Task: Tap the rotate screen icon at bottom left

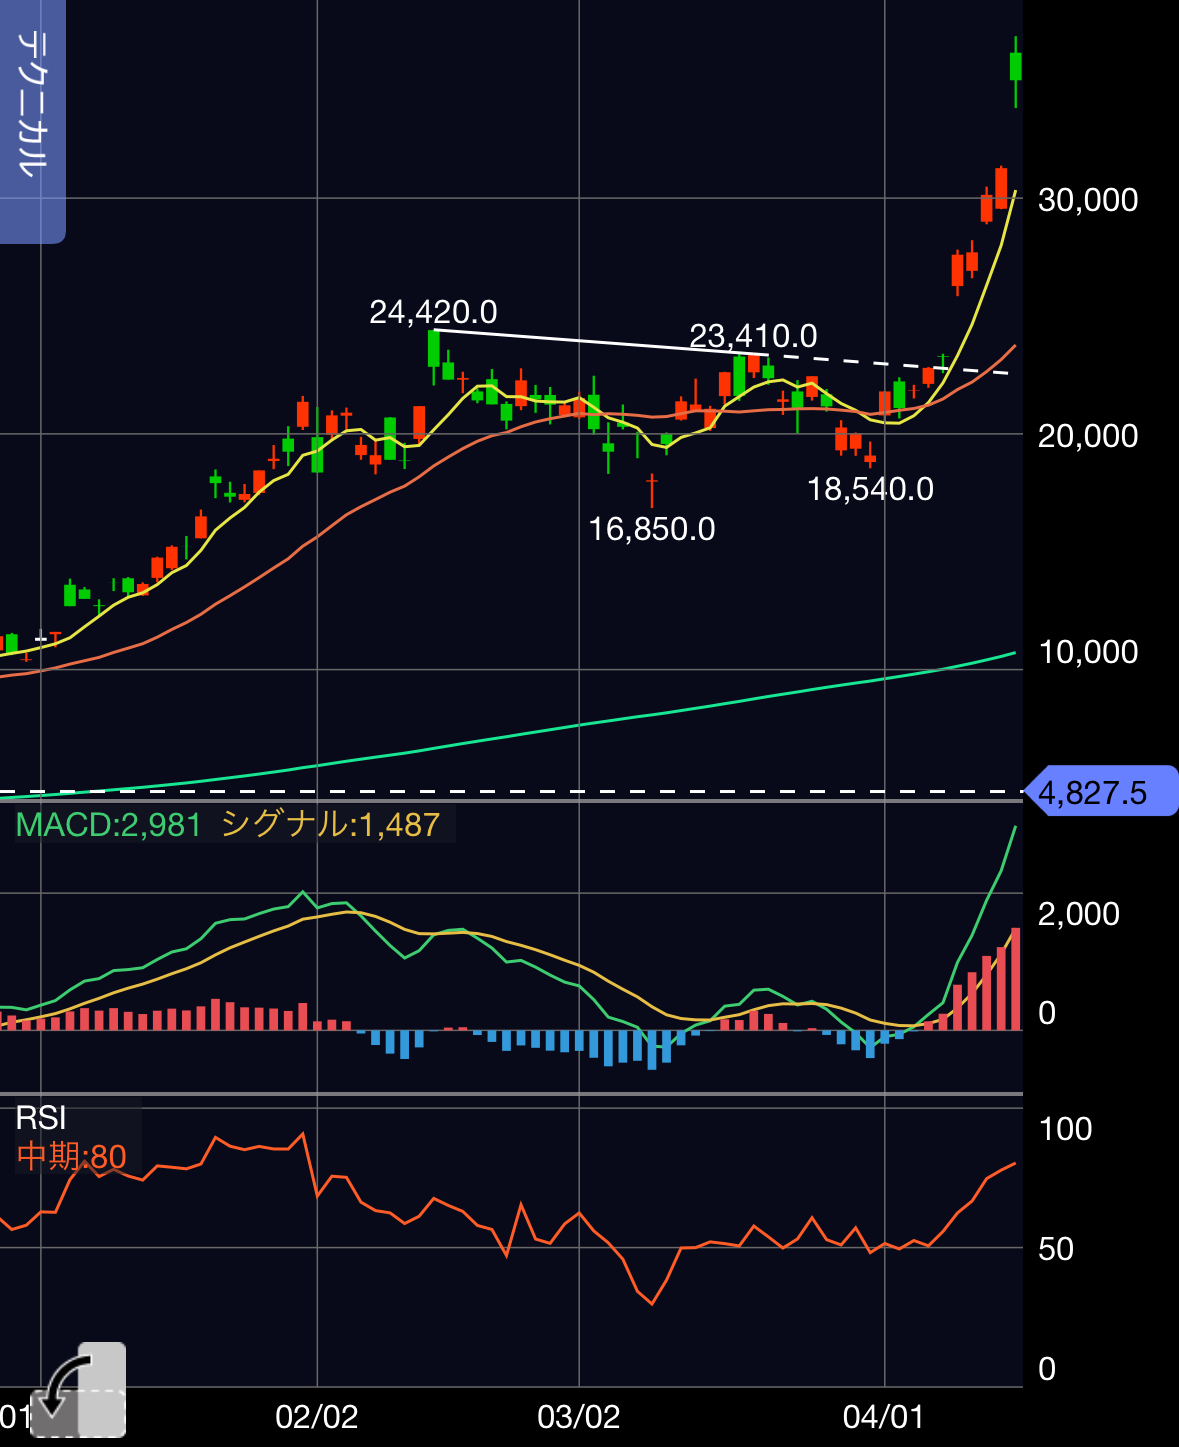Action: [x=78, y=1390]
